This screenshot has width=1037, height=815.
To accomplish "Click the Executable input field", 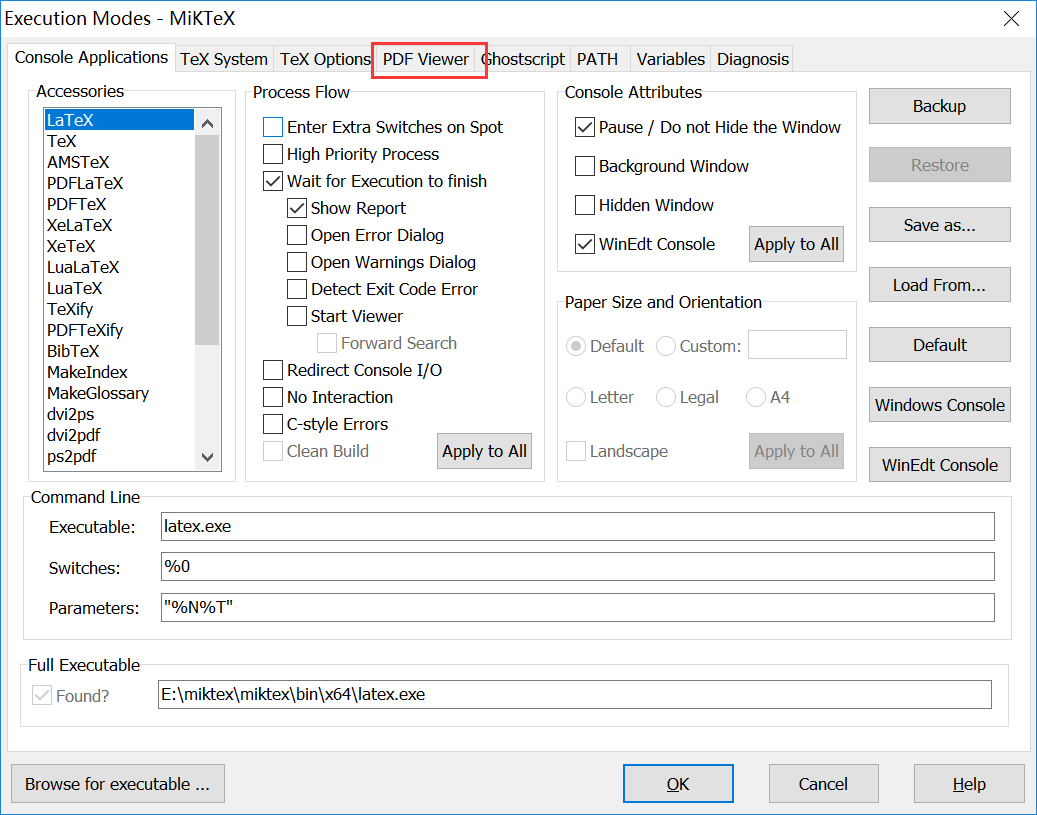I will pos(577,527).
